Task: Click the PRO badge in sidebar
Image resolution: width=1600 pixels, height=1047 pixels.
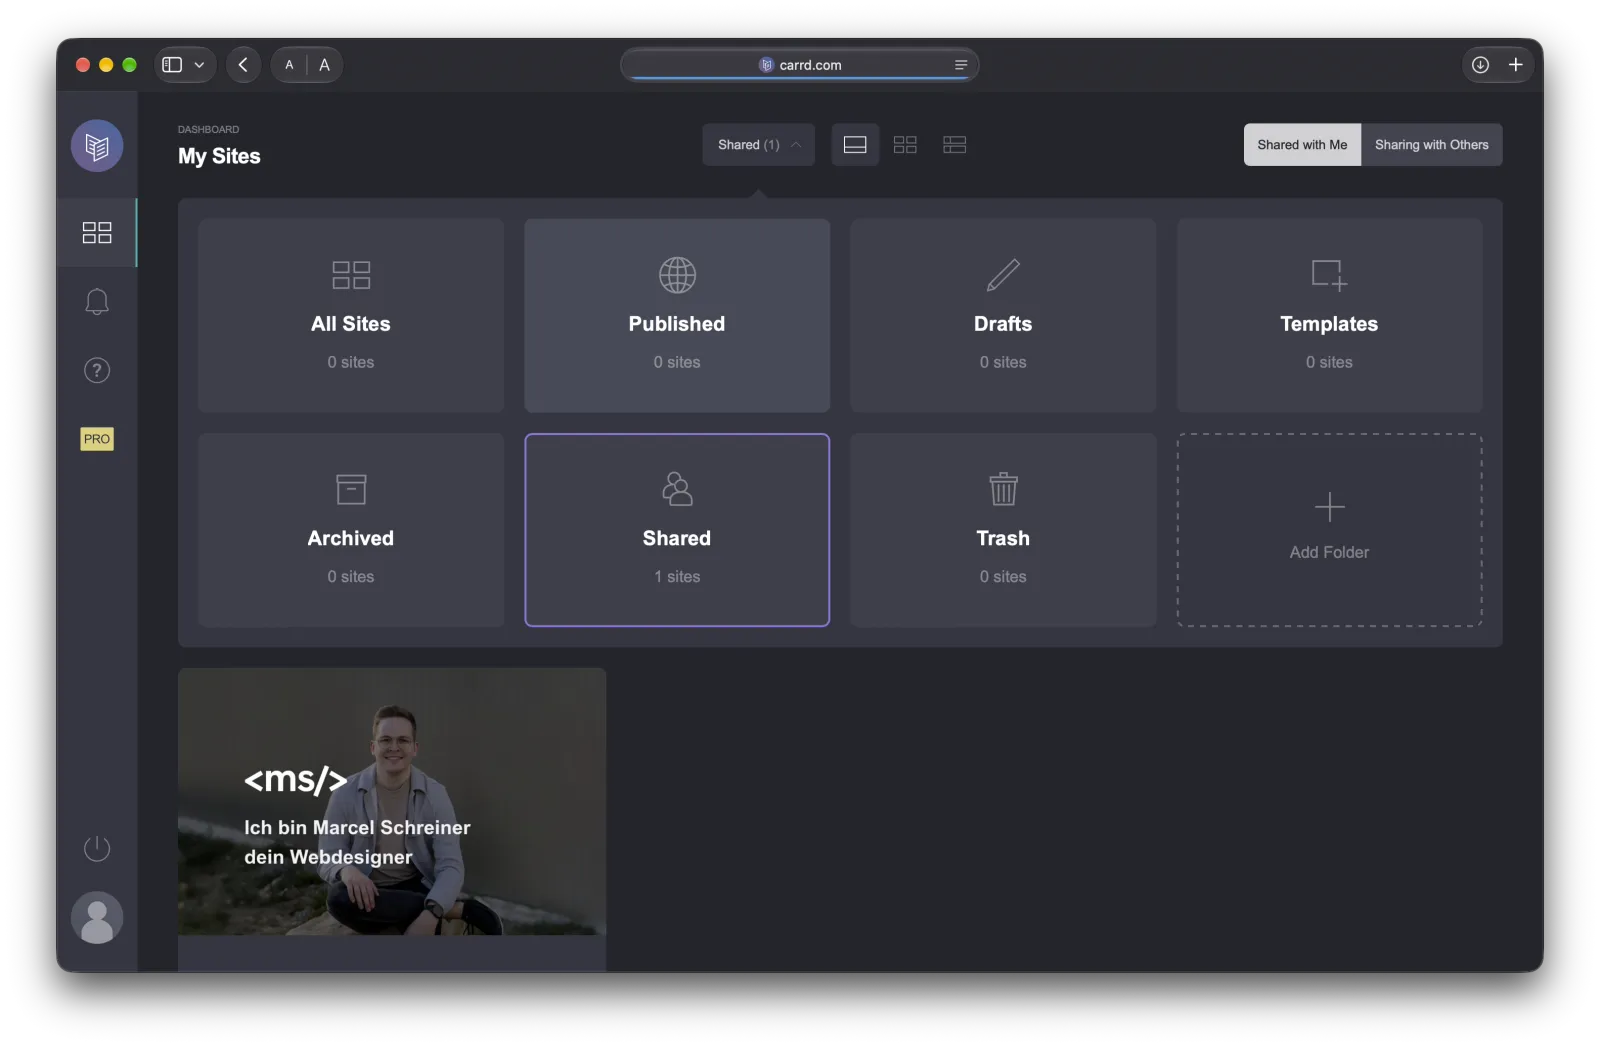Action: (97, 439)
